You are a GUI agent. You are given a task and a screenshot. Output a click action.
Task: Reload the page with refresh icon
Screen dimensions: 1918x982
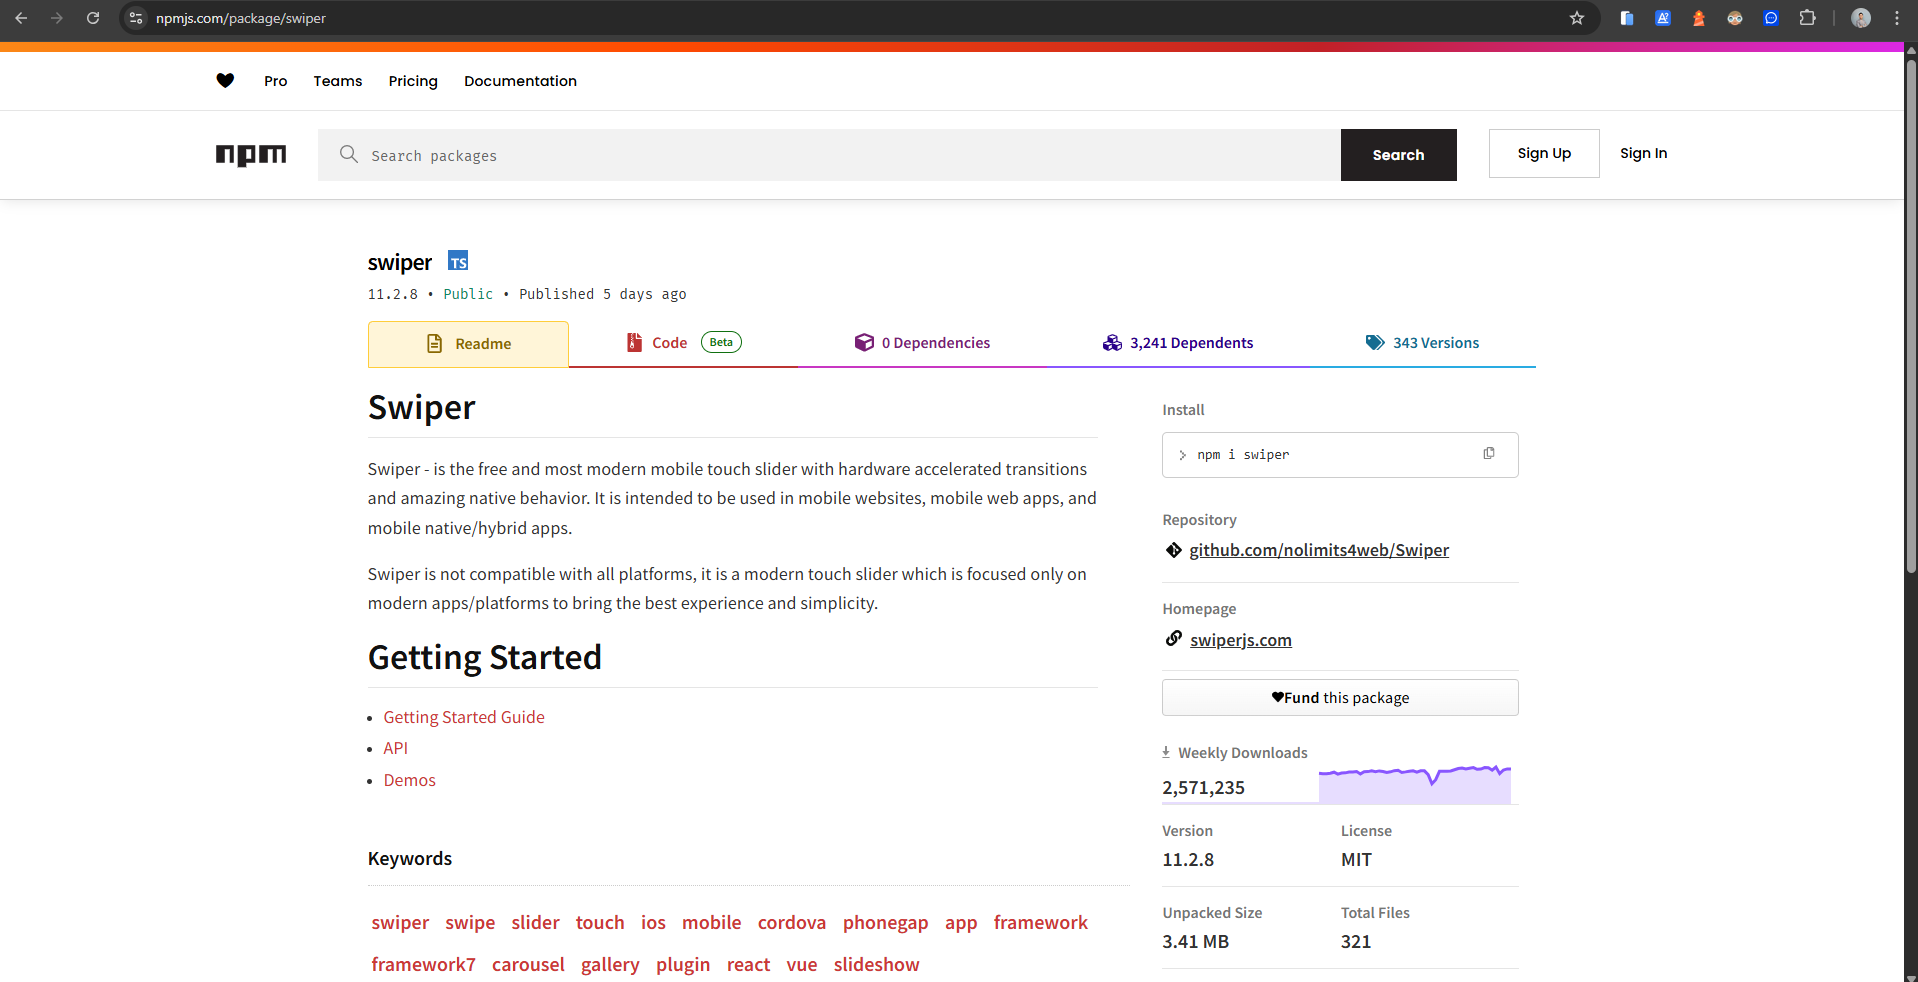tap(93, 18)
